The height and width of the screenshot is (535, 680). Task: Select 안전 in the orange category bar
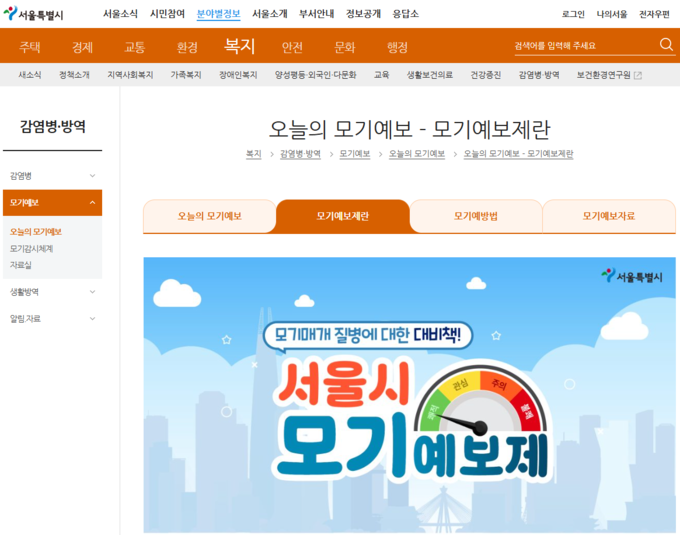pyautogui.click(x=292, y=47)
